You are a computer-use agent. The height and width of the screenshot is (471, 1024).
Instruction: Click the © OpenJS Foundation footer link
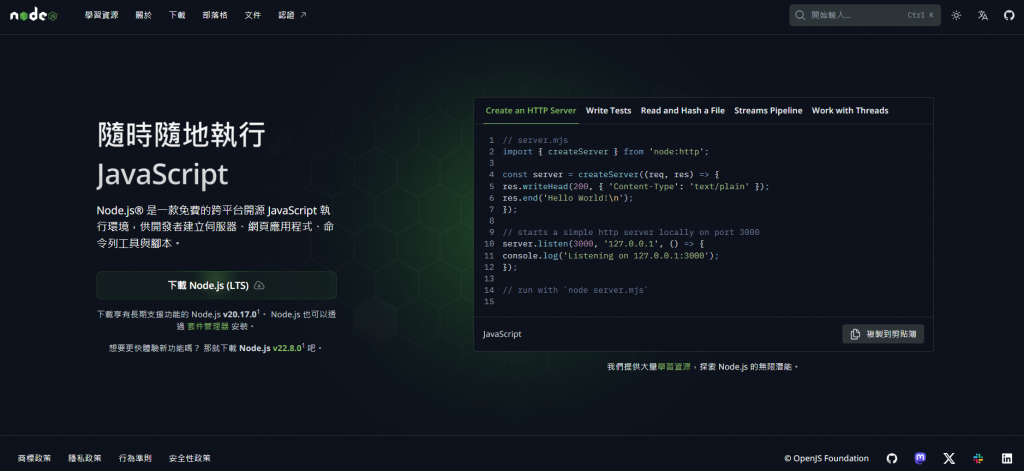pos(827,459)
